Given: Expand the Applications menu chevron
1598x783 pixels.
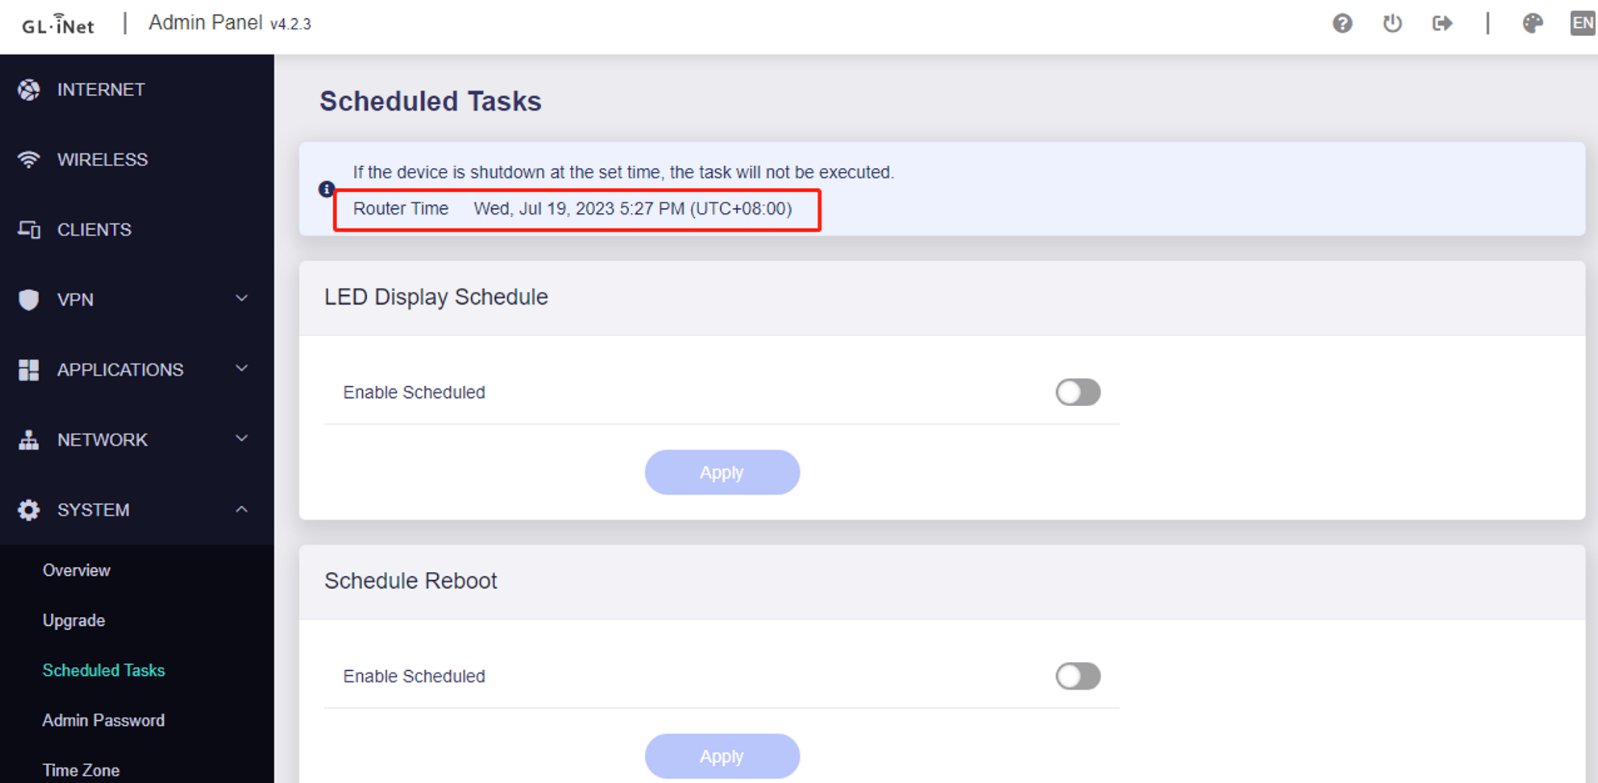Looking at the screenshot, I should (242, 369).
